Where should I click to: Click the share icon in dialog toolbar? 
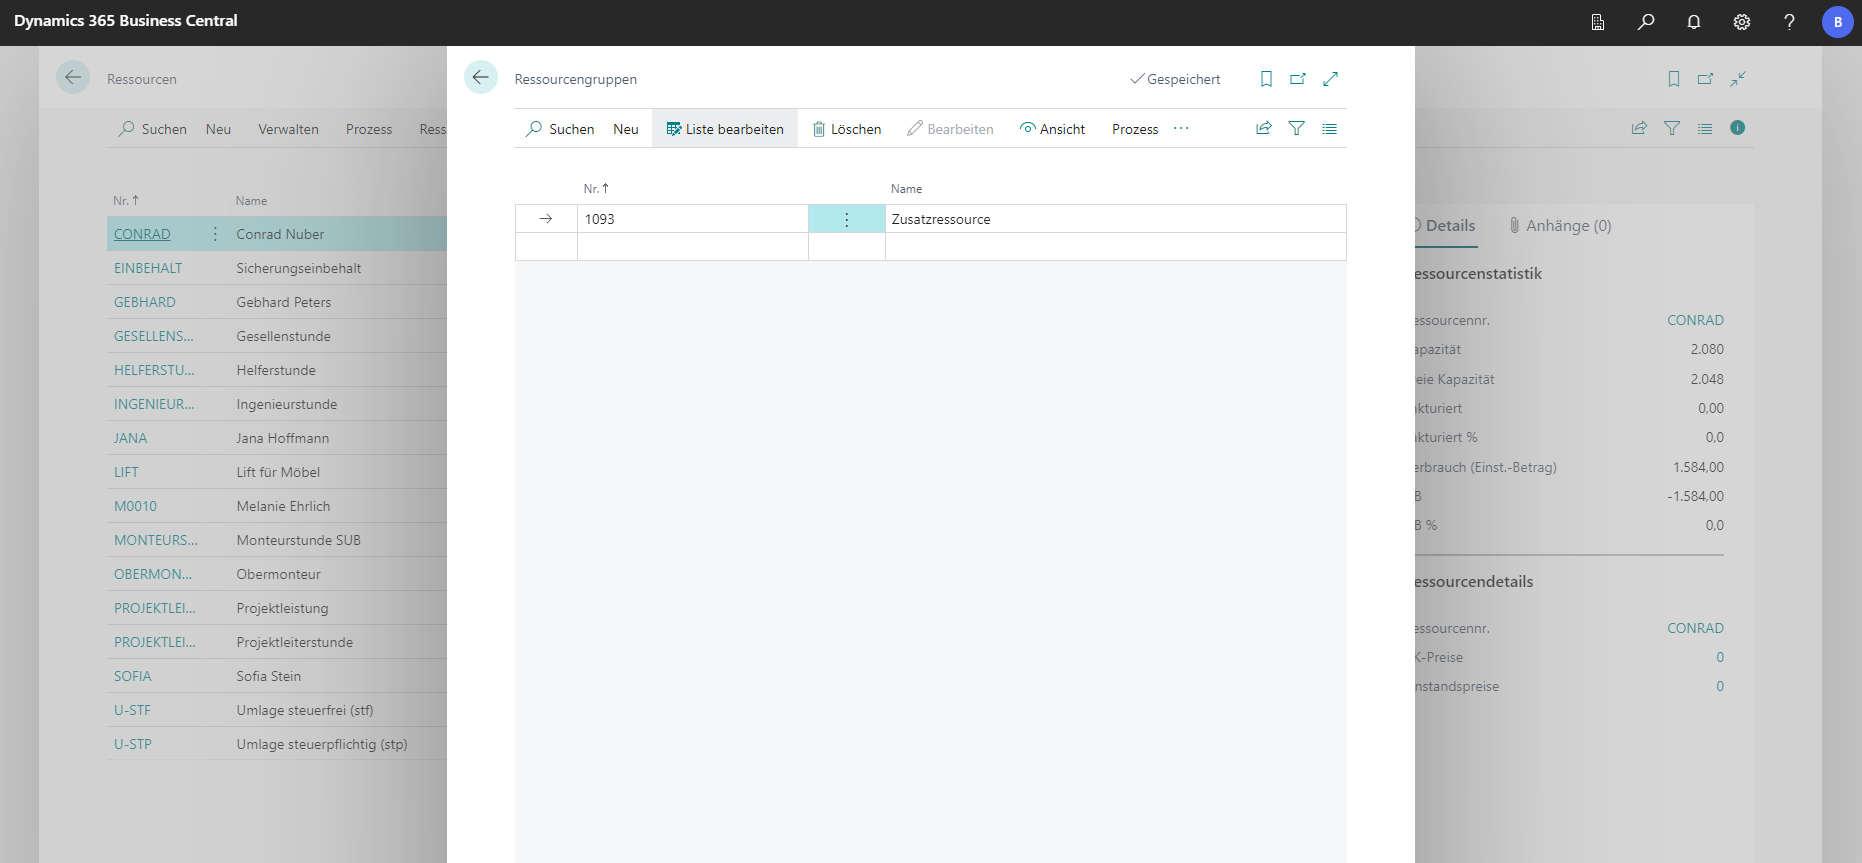pos(1264,128)
